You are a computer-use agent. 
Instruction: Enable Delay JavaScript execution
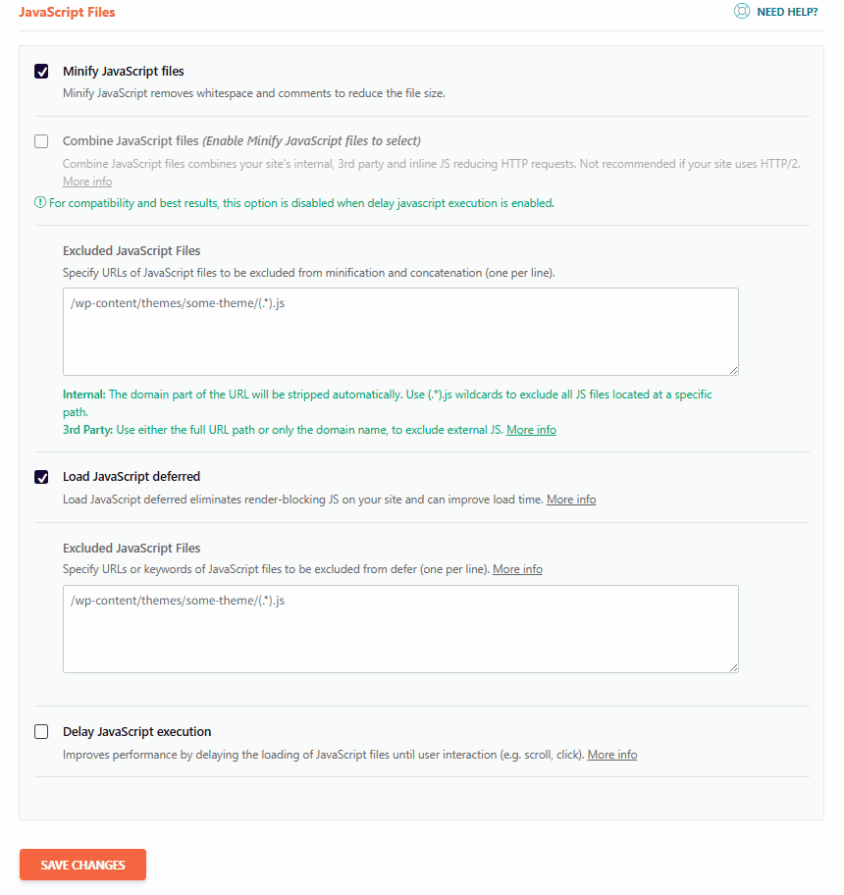click(41, 731)
